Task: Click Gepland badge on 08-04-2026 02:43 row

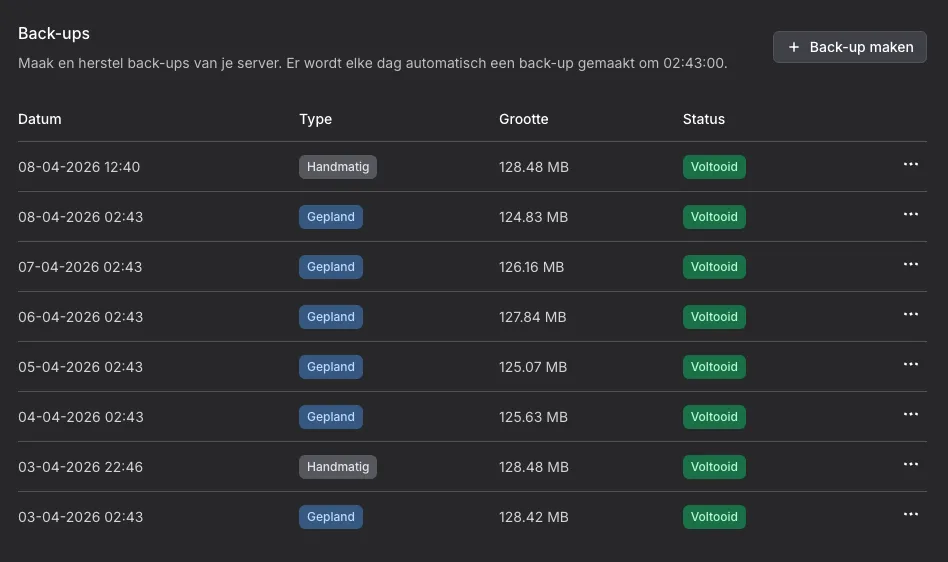Action: tap(331, 217)
